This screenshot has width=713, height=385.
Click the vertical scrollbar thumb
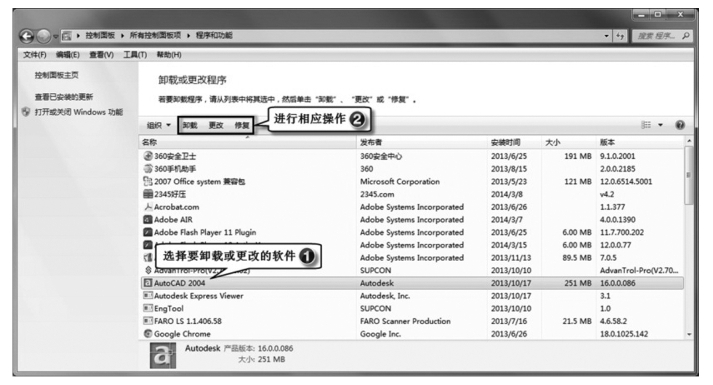point(688,175)
